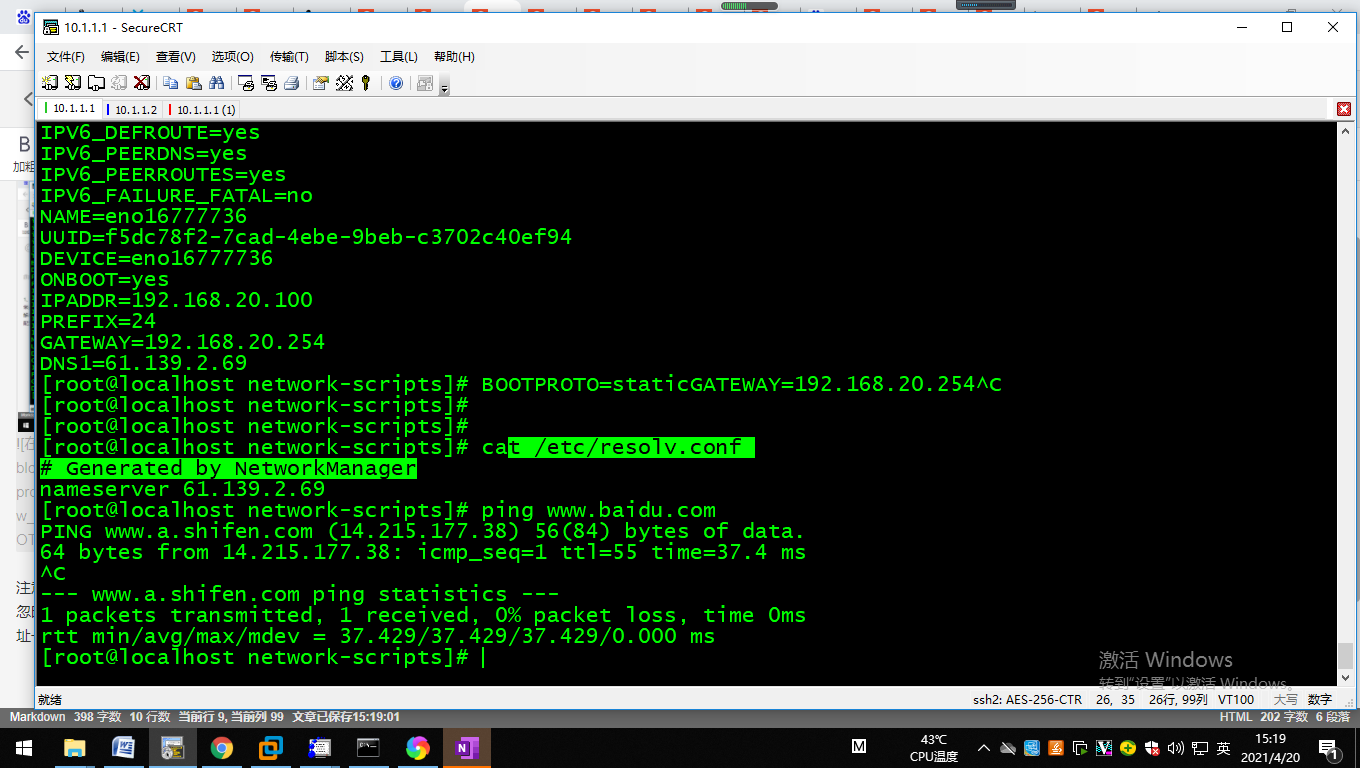
Task: Click the DNS1=61.139.2.69 line
Action: click(x=143, y=363)
